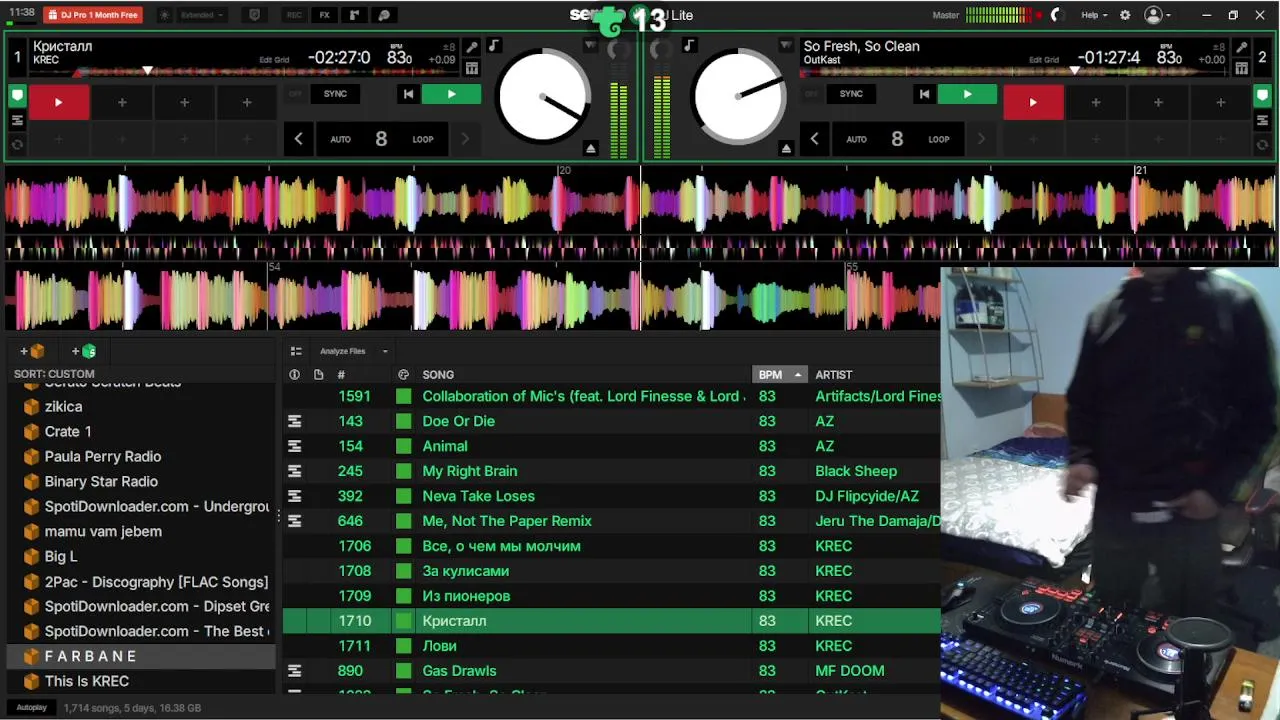The width and height of the screenshot is (1280, 720).
Task: Sort by track number column
Action: (x=341, y=375)
